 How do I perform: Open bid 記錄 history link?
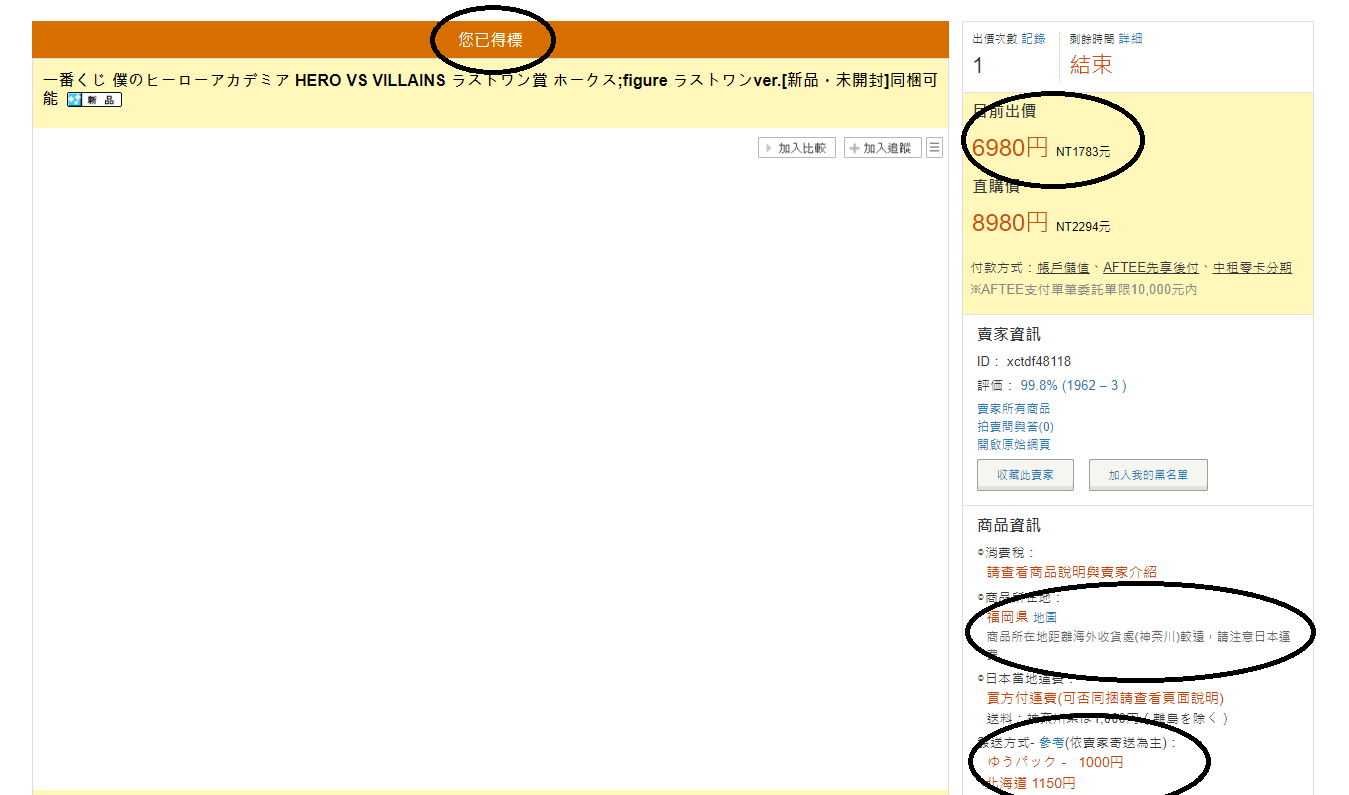click(1033, 39)
